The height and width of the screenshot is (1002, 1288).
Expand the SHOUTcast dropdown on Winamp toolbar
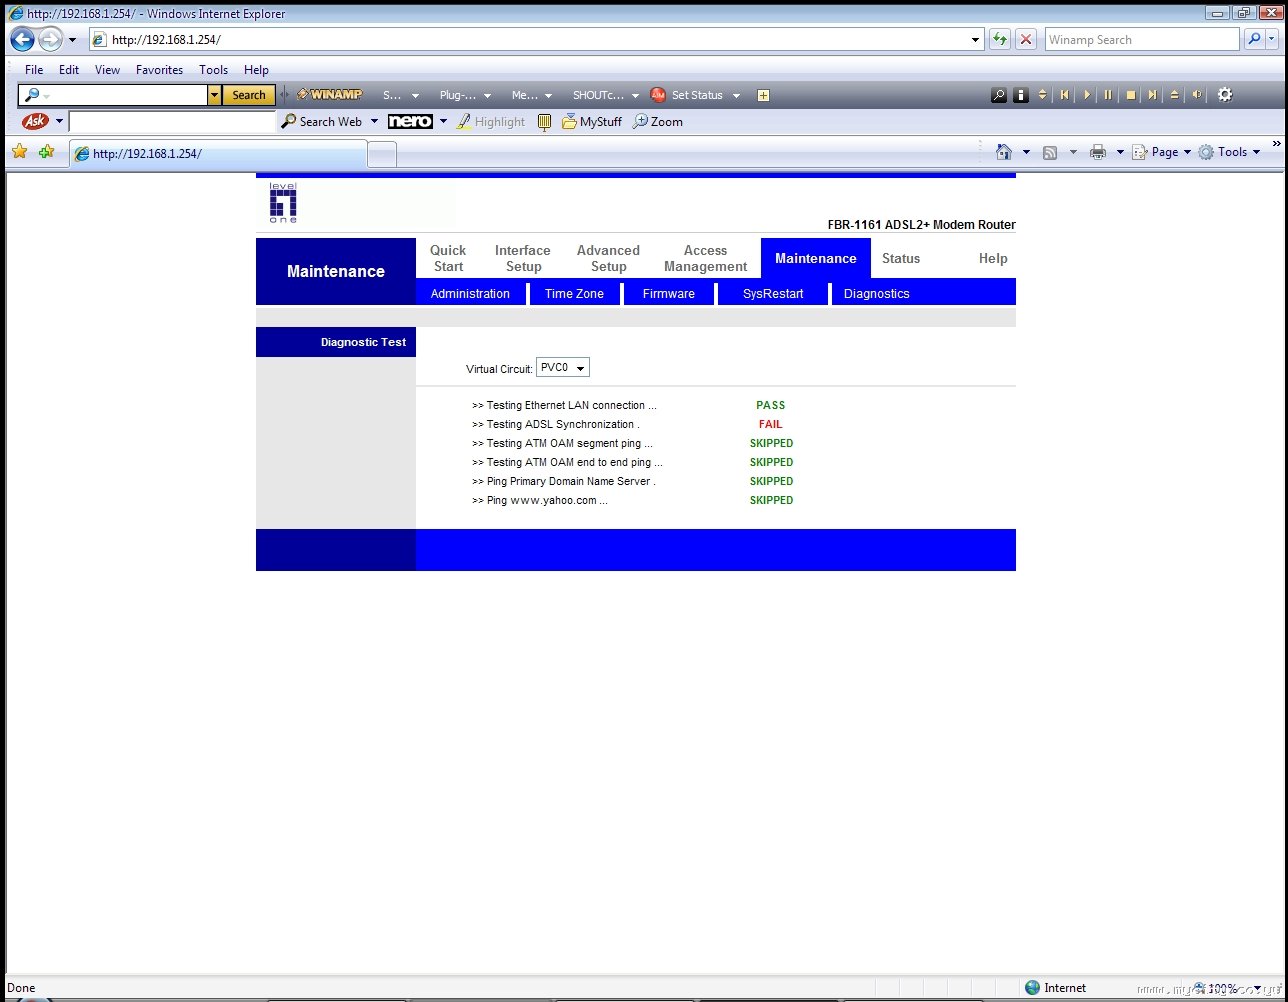coord(635,96)
